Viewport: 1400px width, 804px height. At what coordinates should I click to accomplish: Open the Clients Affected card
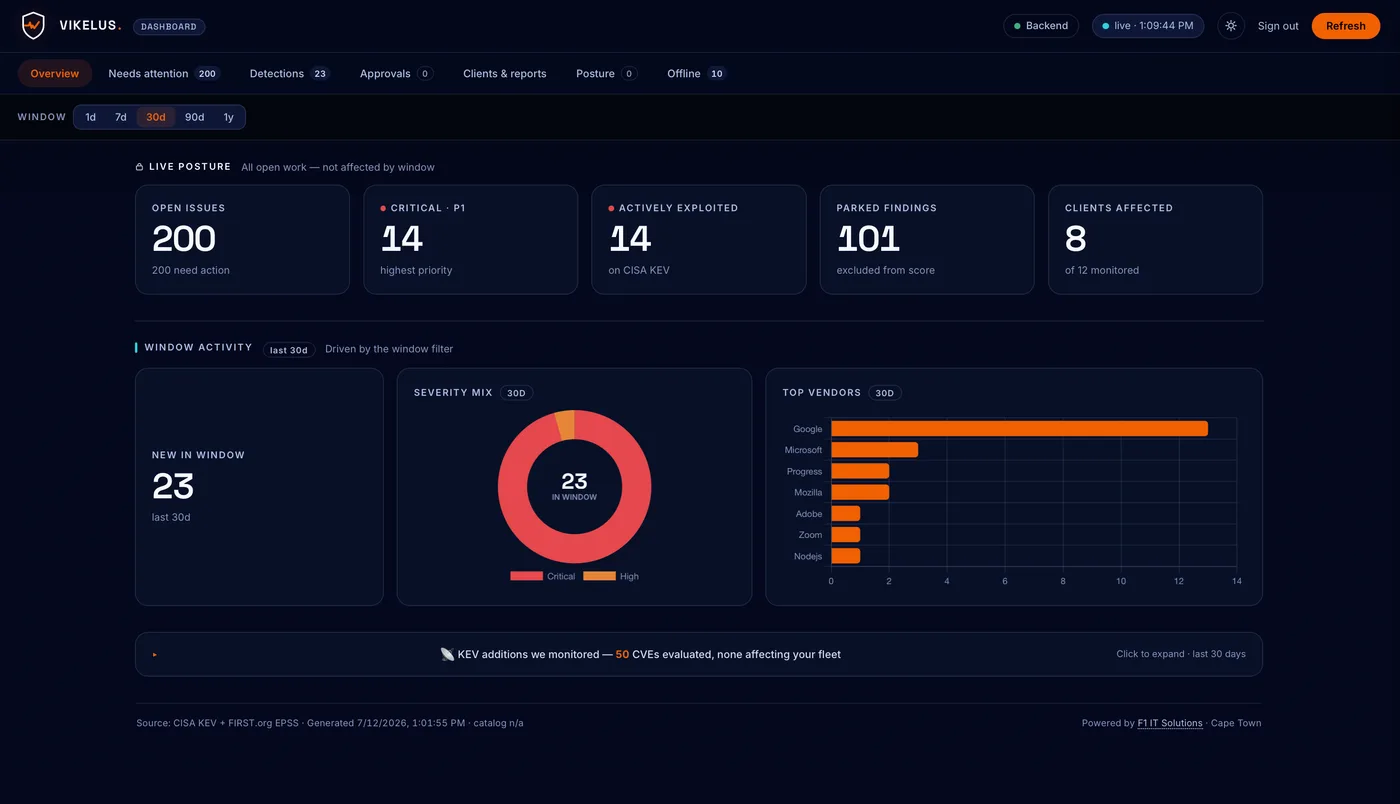tap(1155, 240)
